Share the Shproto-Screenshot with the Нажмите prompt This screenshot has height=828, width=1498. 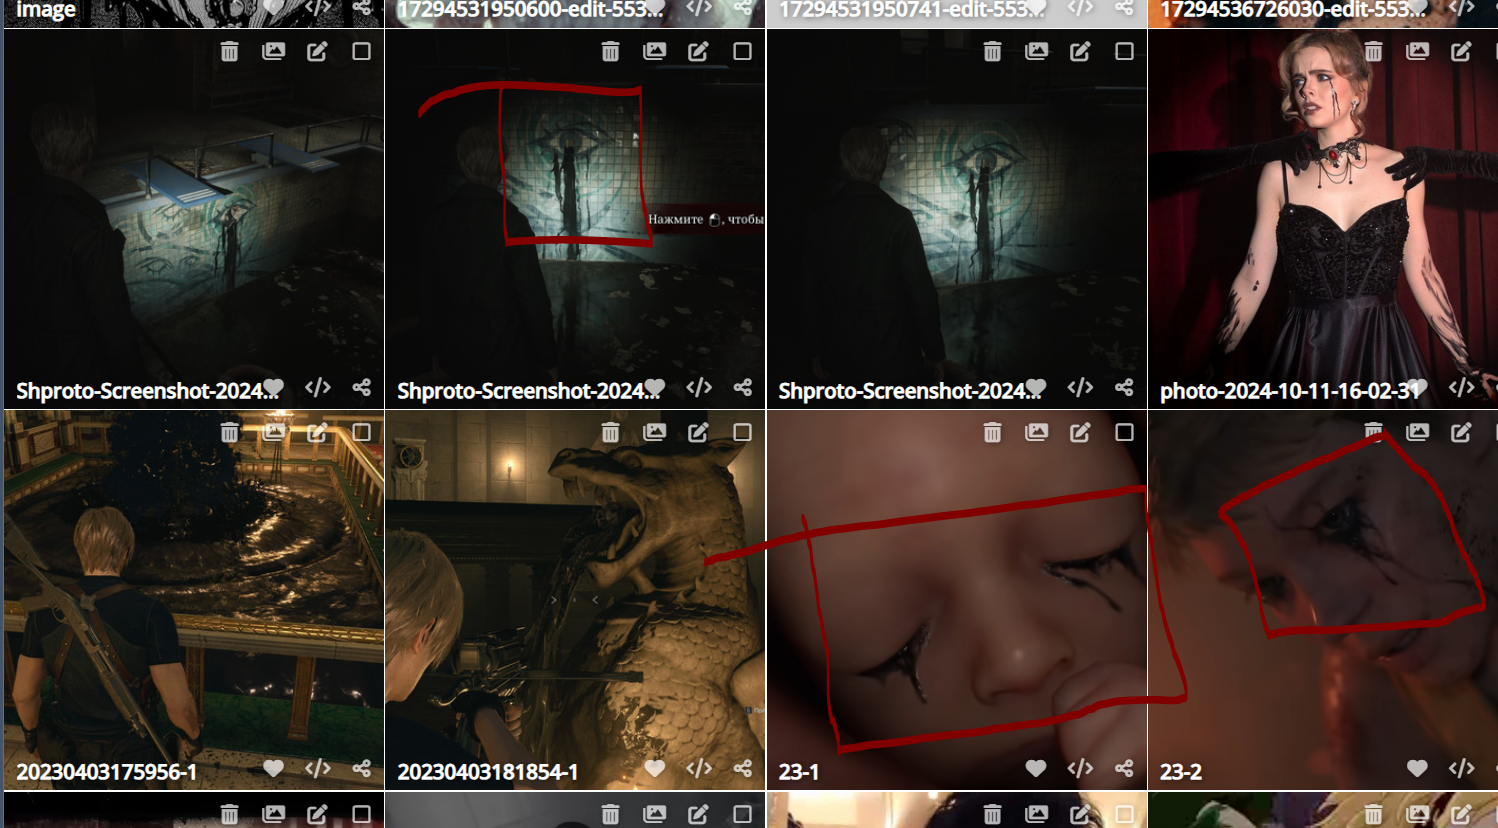(x=742, y=387)
